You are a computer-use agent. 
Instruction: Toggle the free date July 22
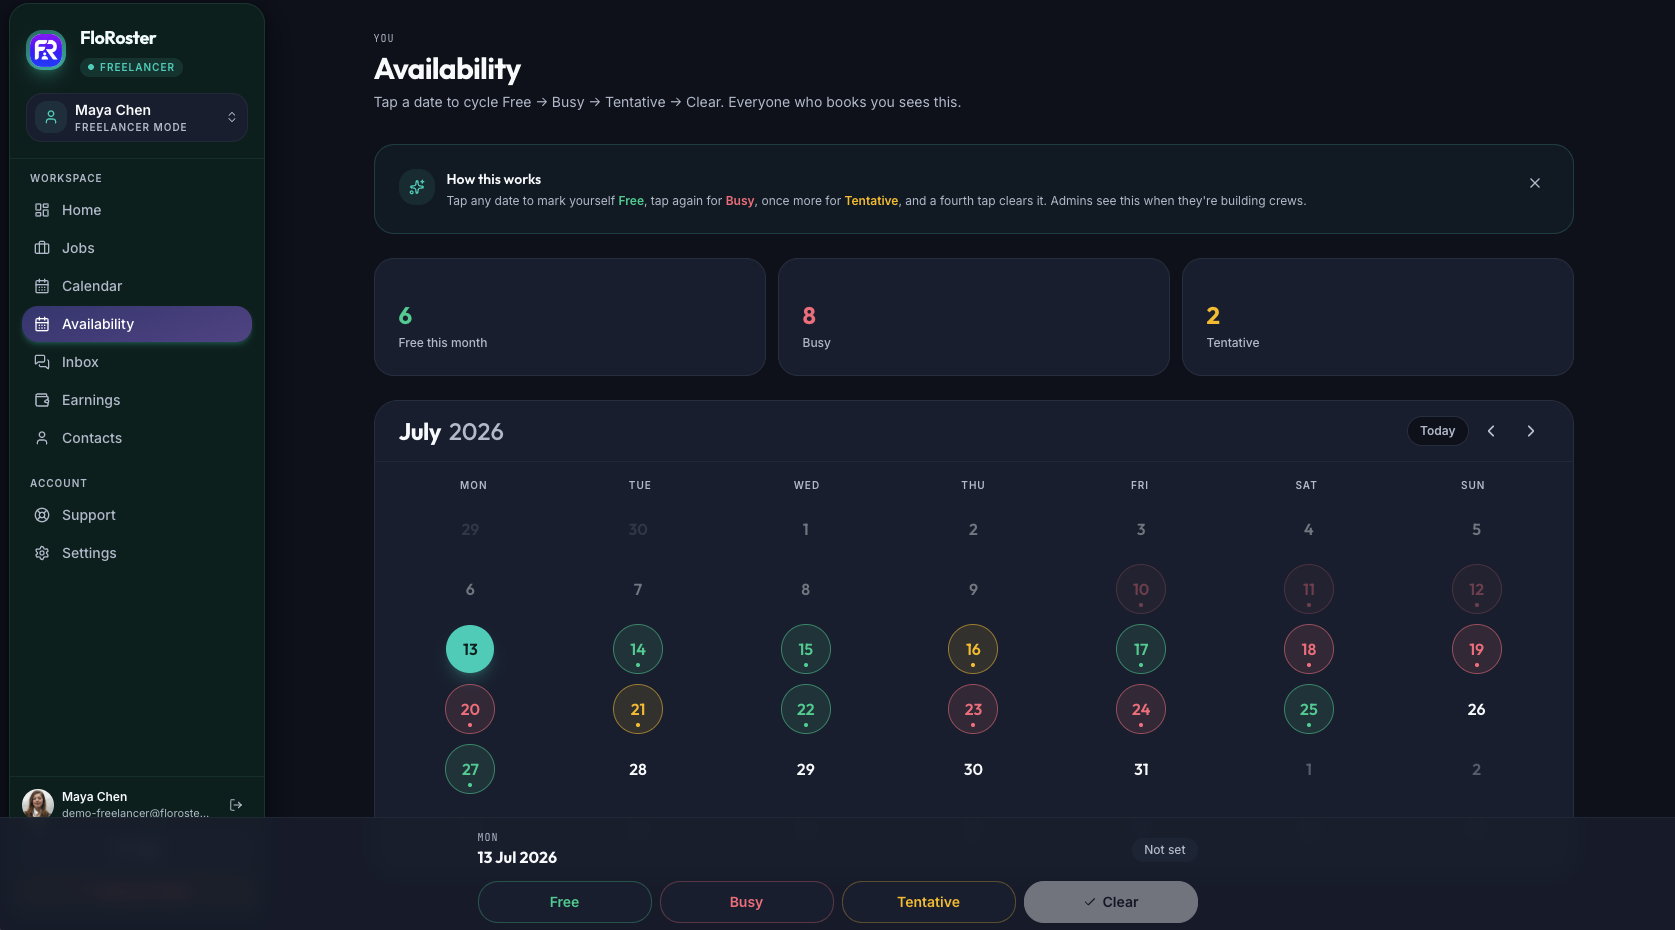[806, 709]
